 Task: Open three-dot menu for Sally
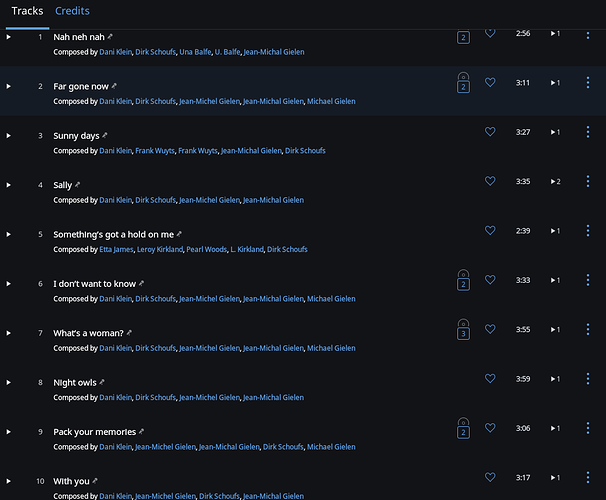(x=588, y=181)
